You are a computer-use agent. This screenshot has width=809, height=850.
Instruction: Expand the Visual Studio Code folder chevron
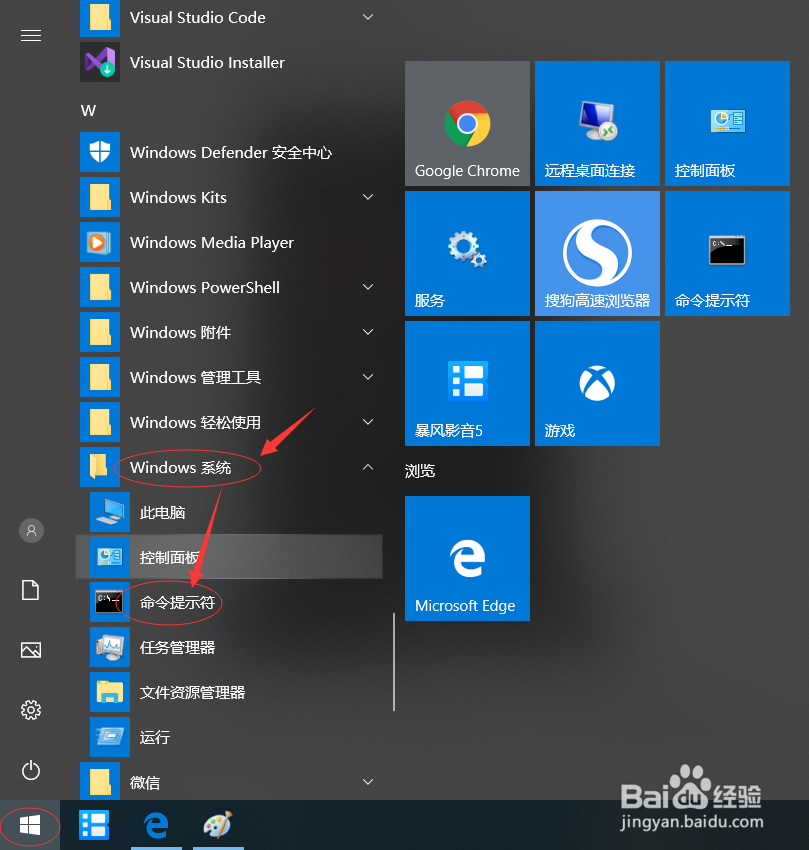[x=368, y=17]
